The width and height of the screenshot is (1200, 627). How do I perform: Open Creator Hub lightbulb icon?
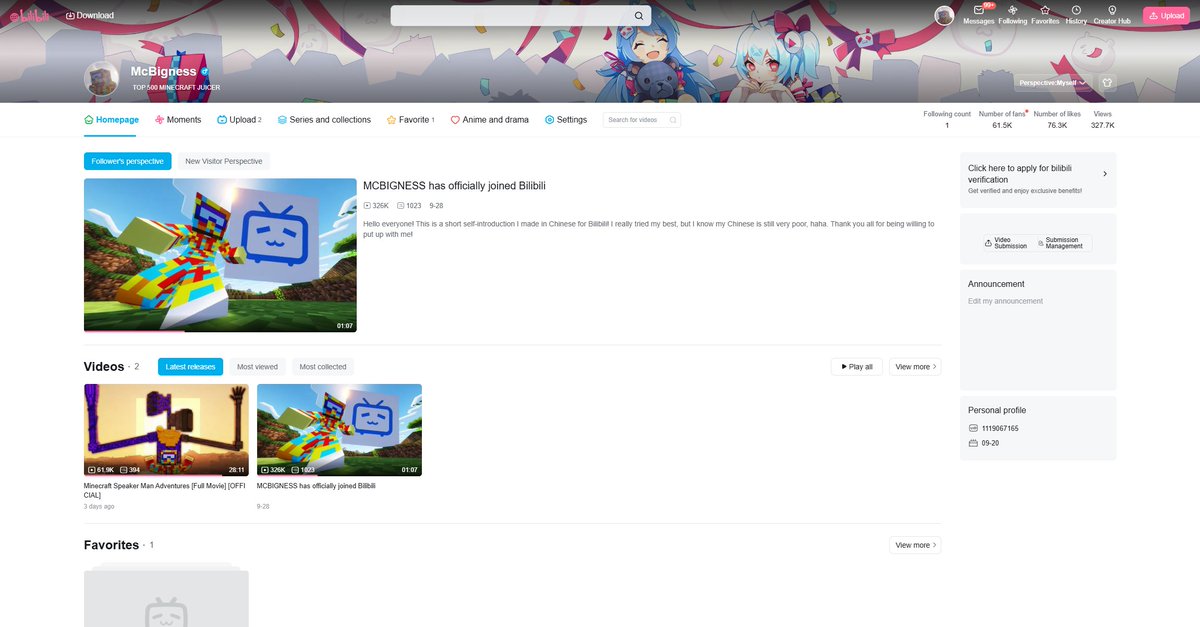[1112, 10]
